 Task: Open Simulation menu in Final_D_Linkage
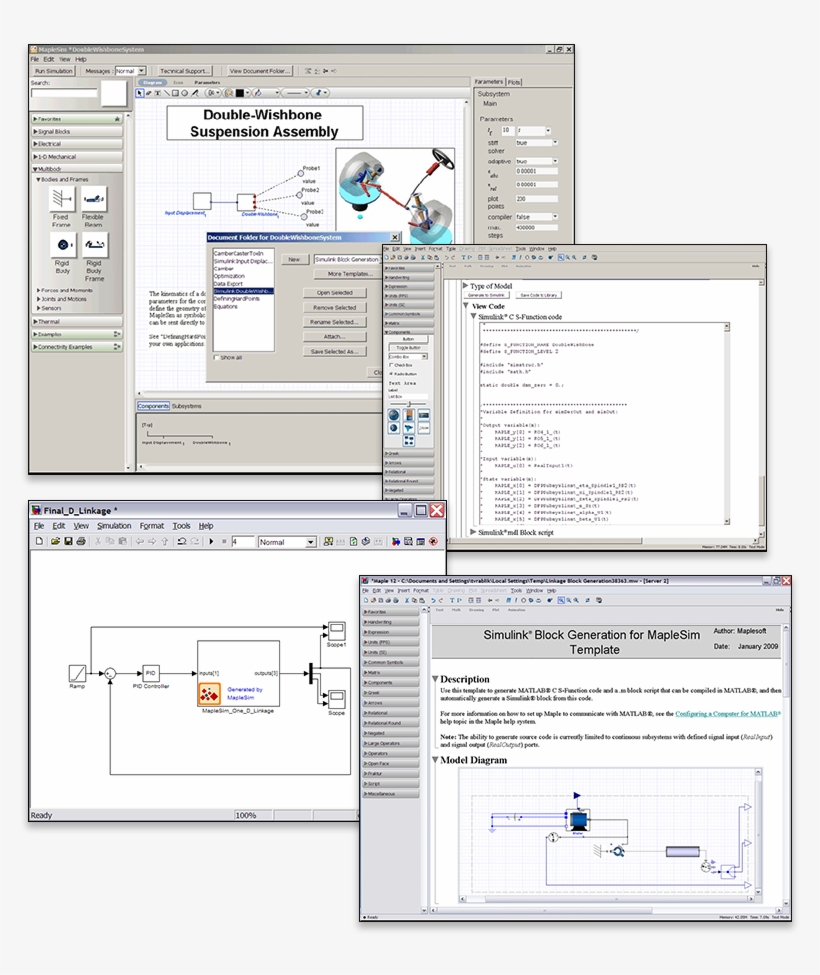tap(114, 525)
